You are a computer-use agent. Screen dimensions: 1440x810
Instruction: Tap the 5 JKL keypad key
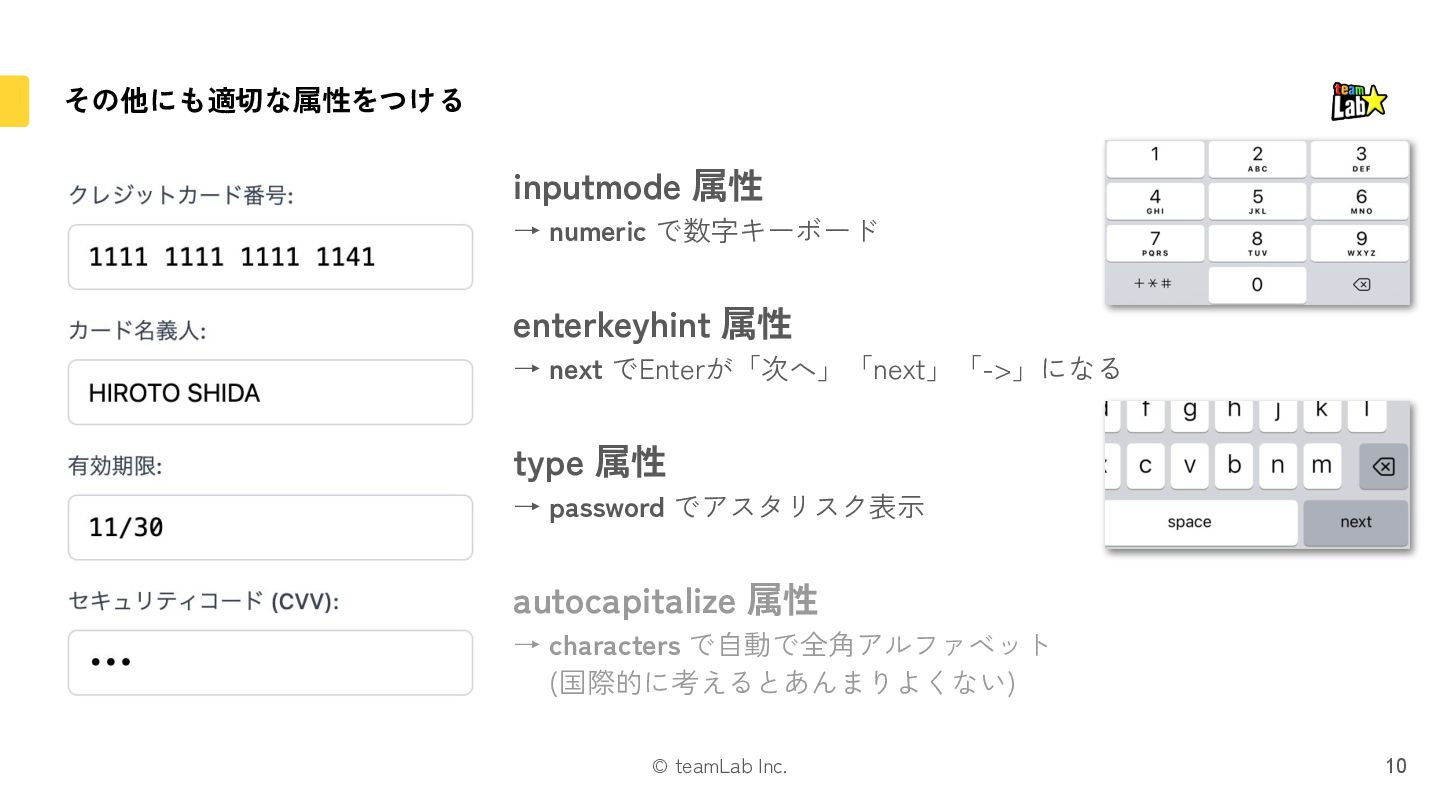click(1257, 201)
